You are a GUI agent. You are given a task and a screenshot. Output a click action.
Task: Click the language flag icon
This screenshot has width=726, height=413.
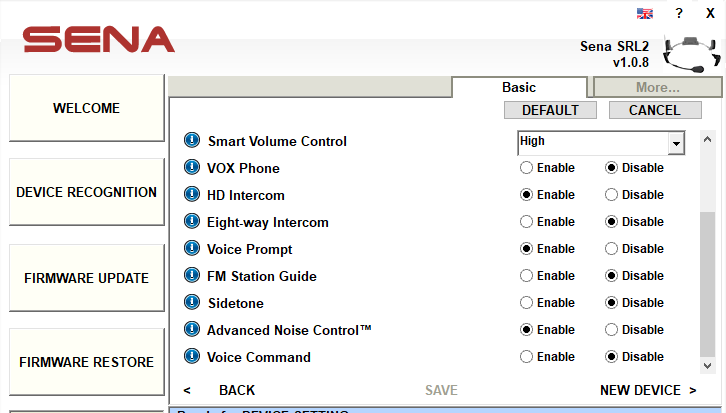[x=645, y=13]
